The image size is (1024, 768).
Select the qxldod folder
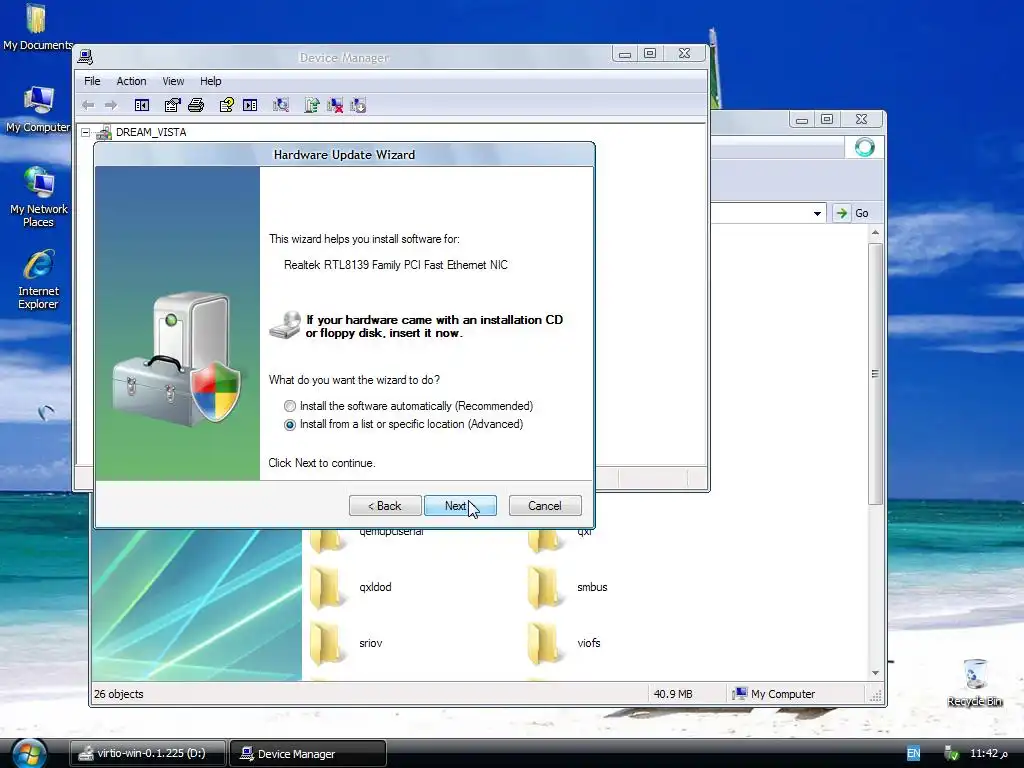coord(351,587)
